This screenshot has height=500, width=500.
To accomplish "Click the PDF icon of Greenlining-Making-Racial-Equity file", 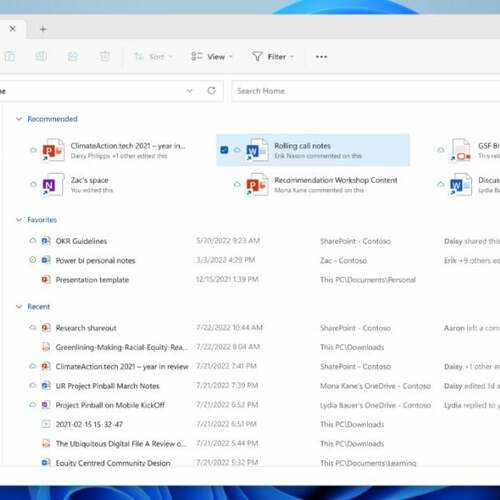I will click(46, 347).
